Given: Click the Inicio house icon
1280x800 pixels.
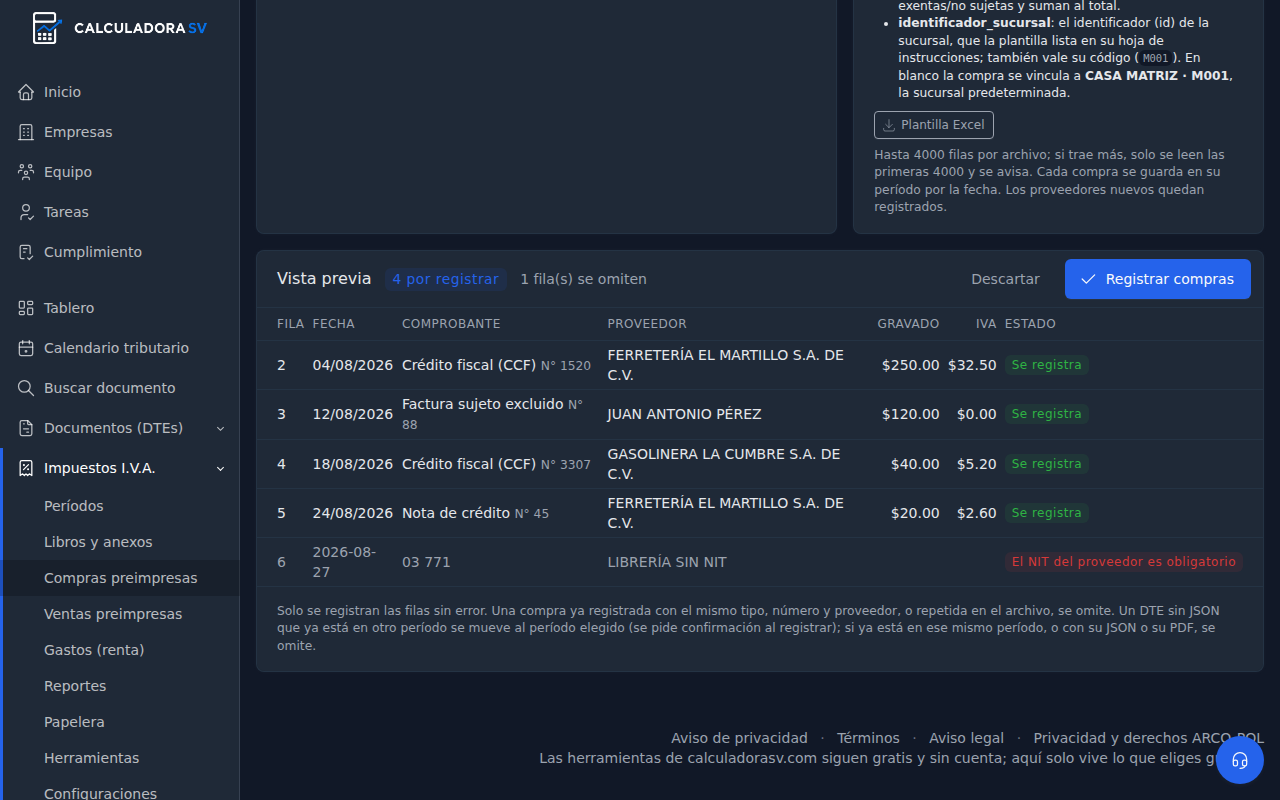Looking at the screenshot, I should (x=26, y=92).
